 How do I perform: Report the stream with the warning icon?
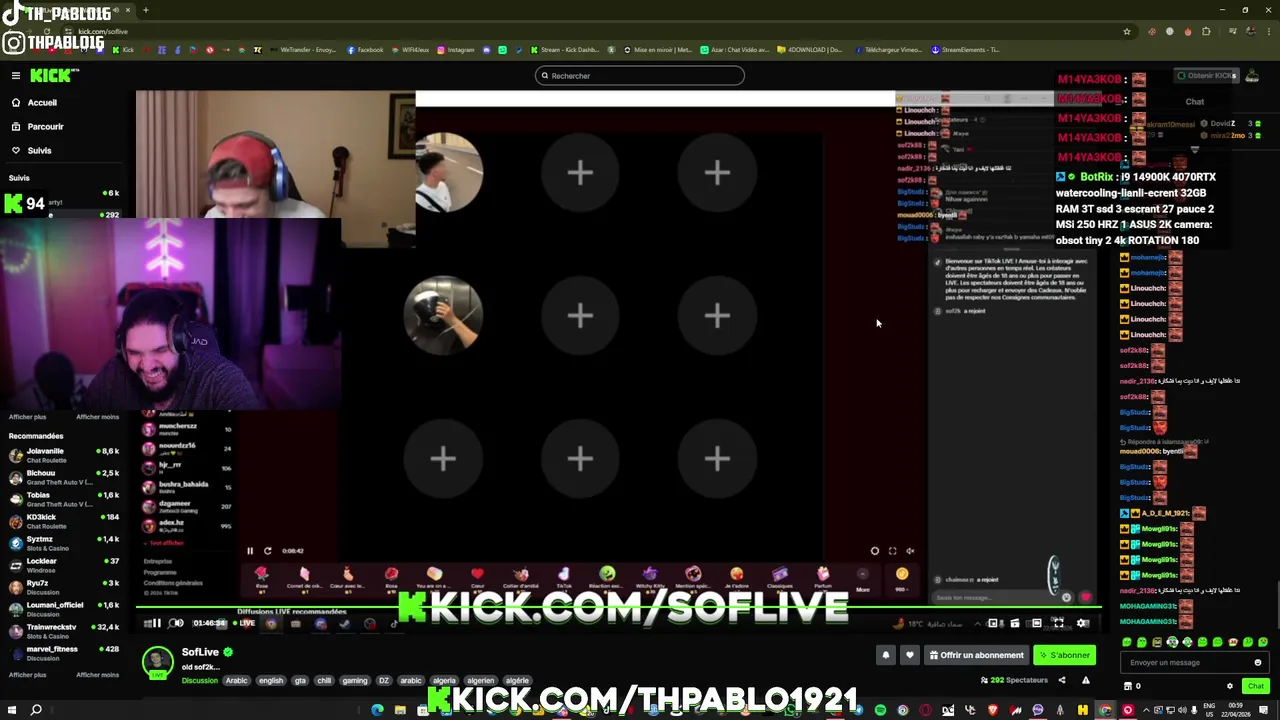1085,680
